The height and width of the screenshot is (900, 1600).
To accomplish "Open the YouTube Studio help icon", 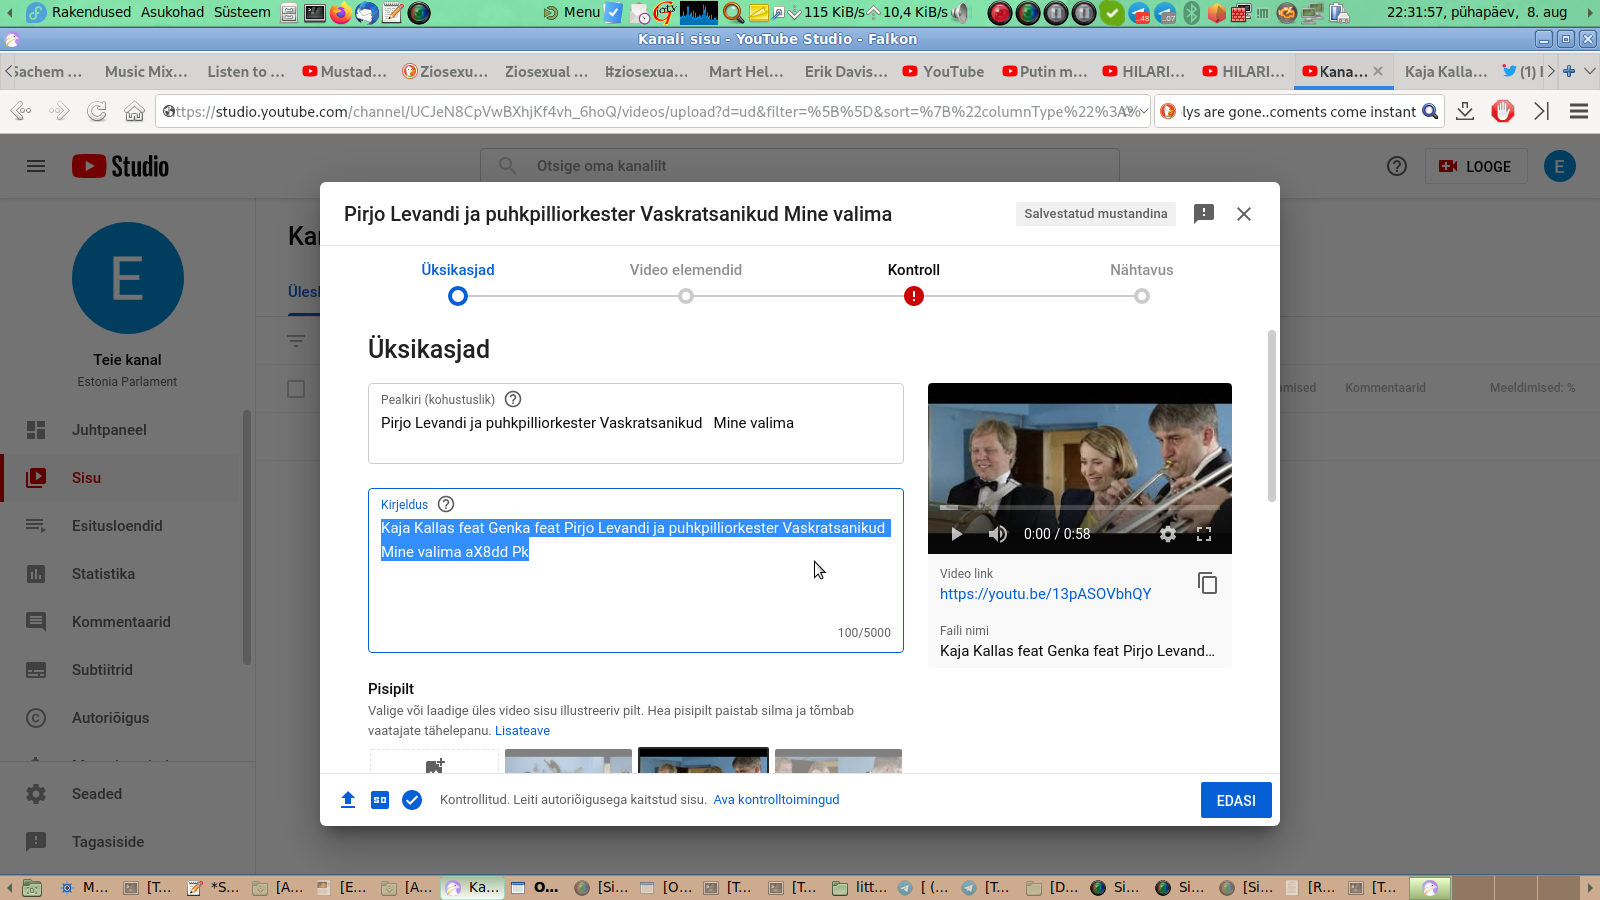I will [1397, 166].
